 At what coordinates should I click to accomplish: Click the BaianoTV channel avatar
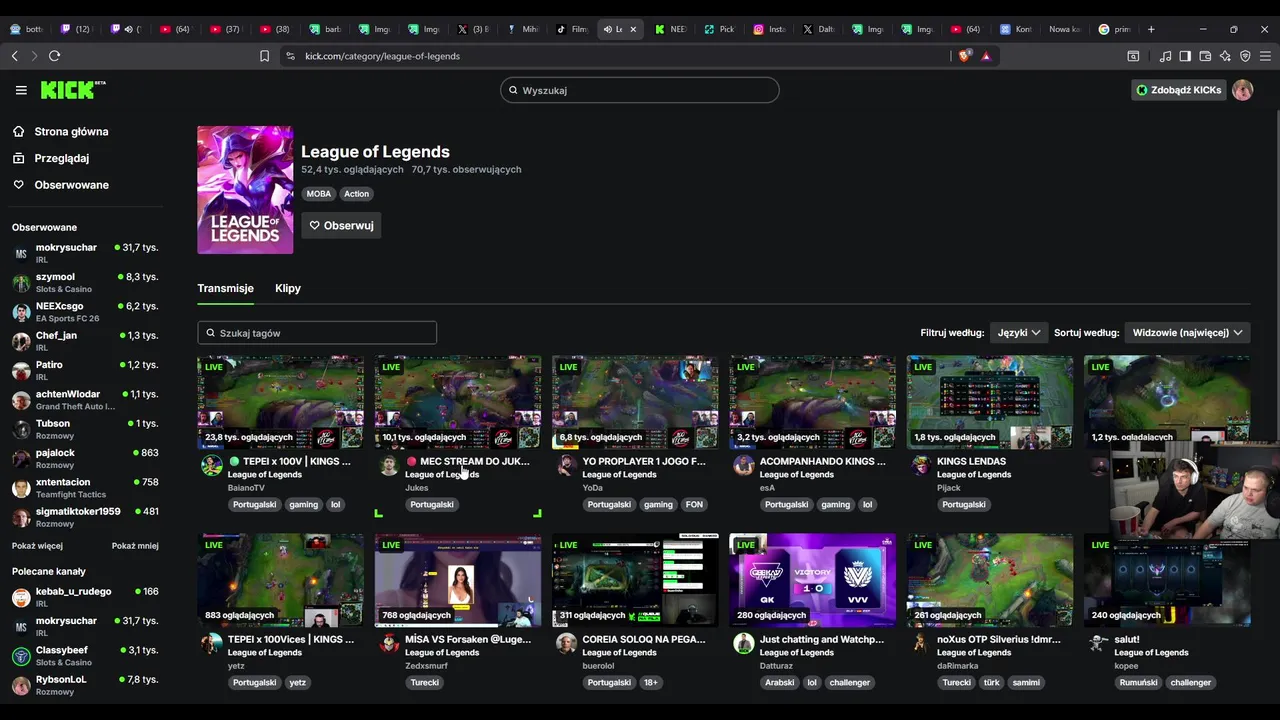pos(211,465)
